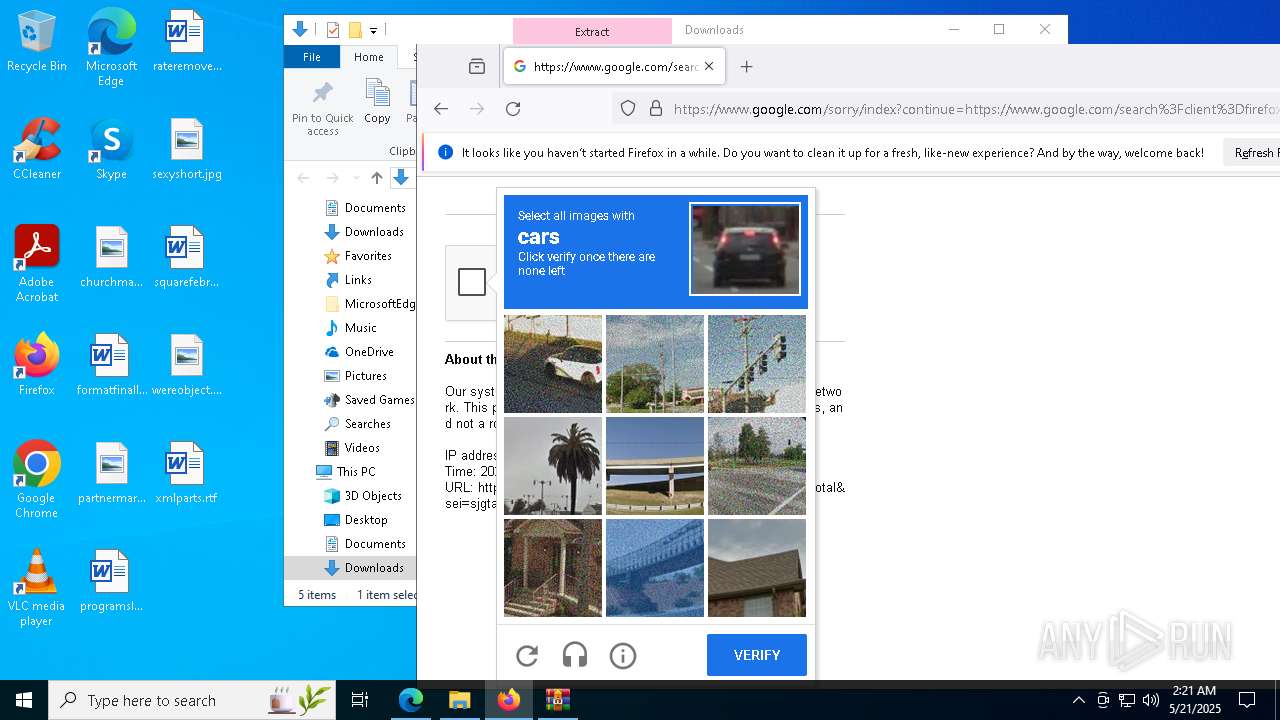This screenshot has width=1280, height=720.
Task: Select Adobe Acrobat desktop shortcut
Action: [x=37, y=264]
